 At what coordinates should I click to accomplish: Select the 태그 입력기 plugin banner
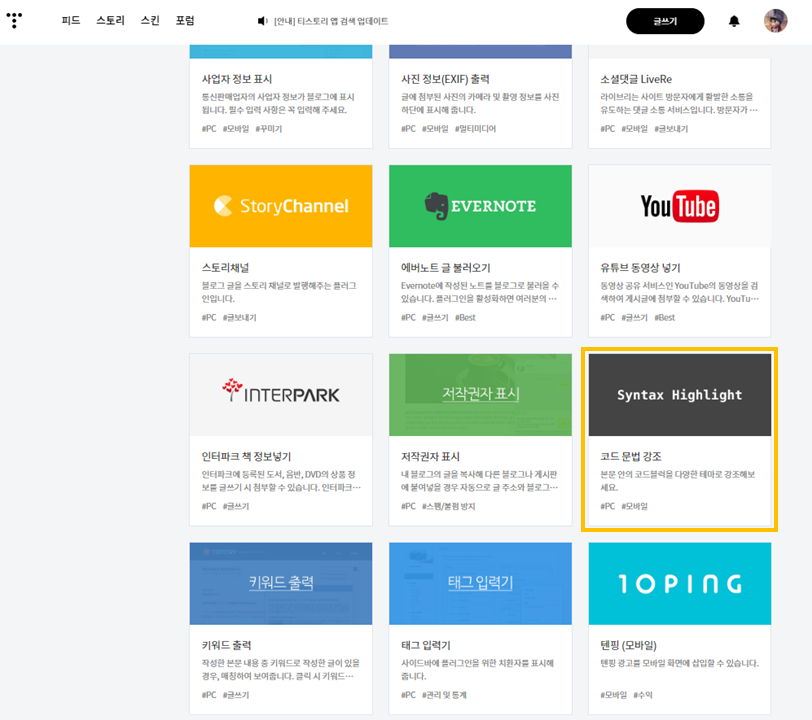click(x=480, y=583)
